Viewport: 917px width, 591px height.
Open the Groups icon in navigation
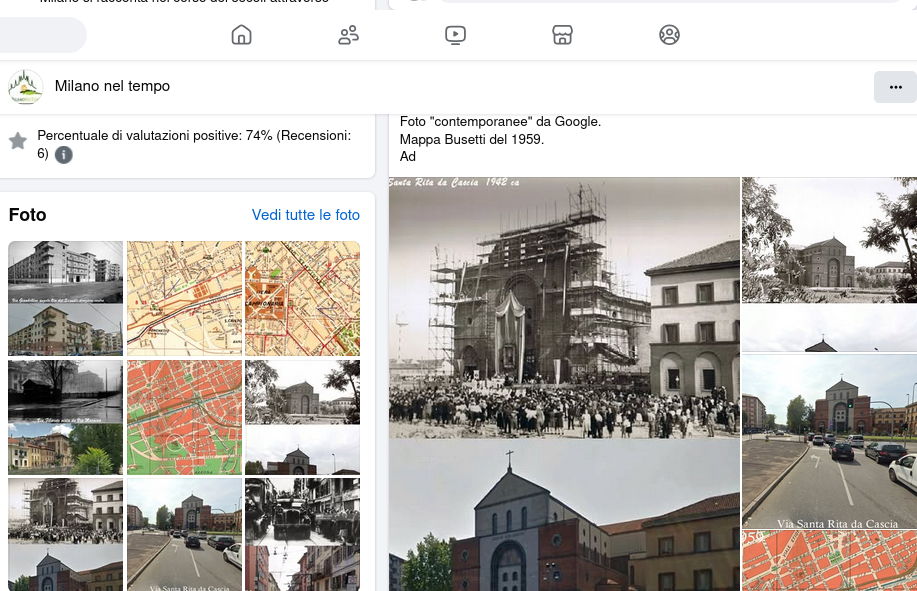[x=669, y=35]
